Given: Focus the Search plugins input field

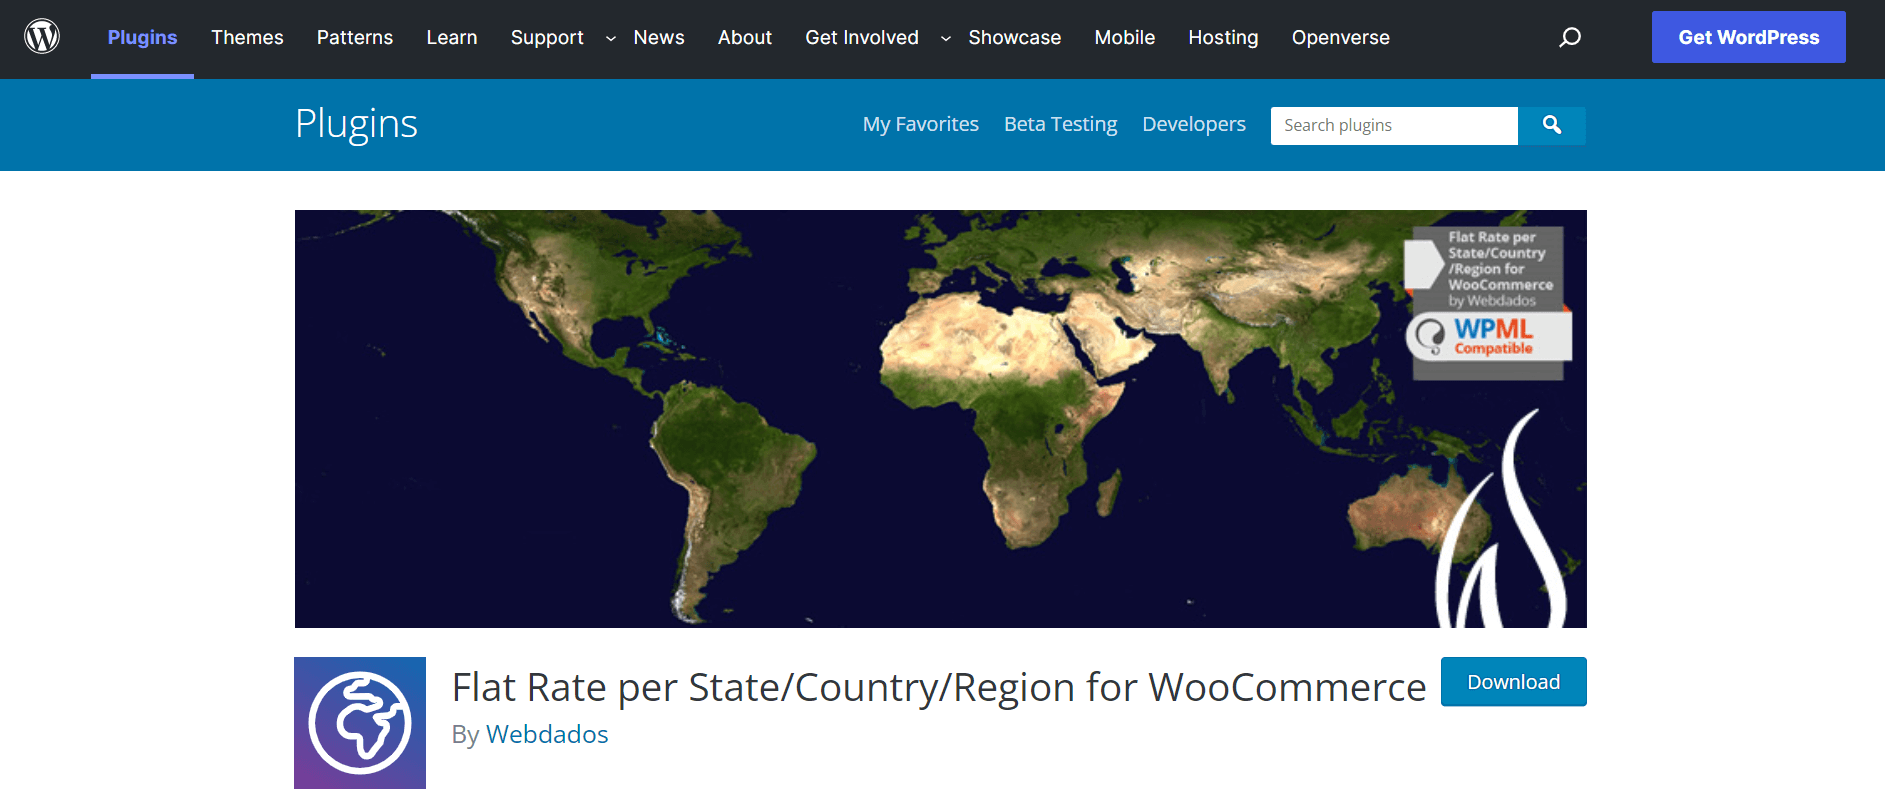Looking at the screenshot, I should (x=1394, y=125).
